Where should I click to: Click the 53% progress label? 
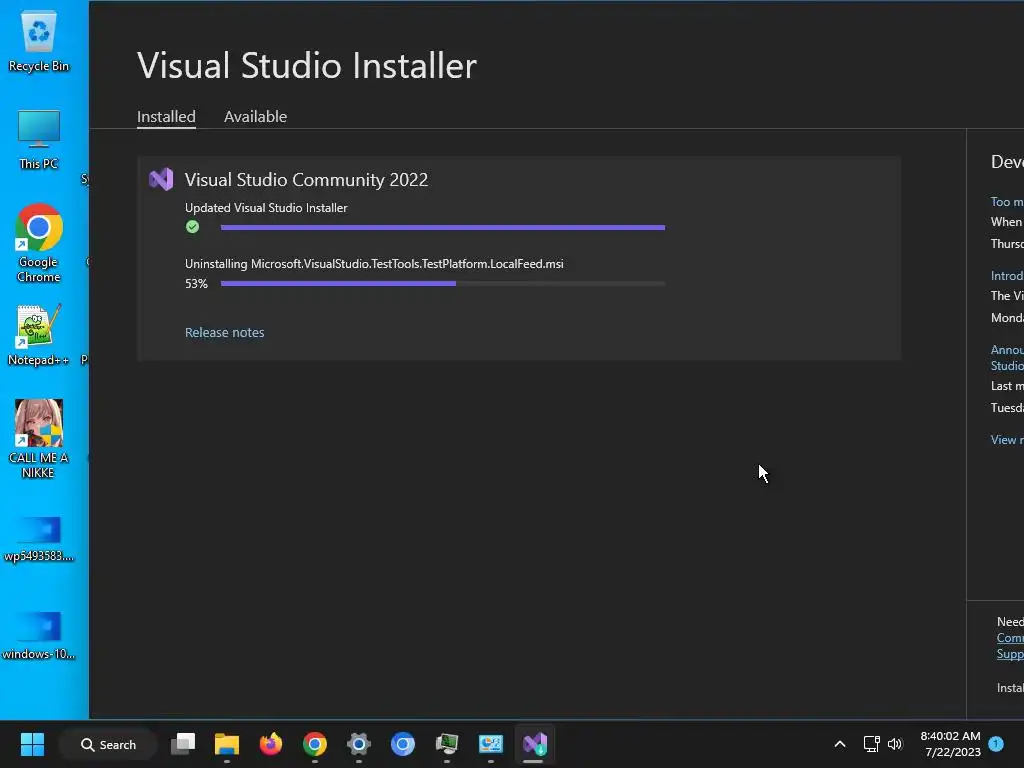196,283
